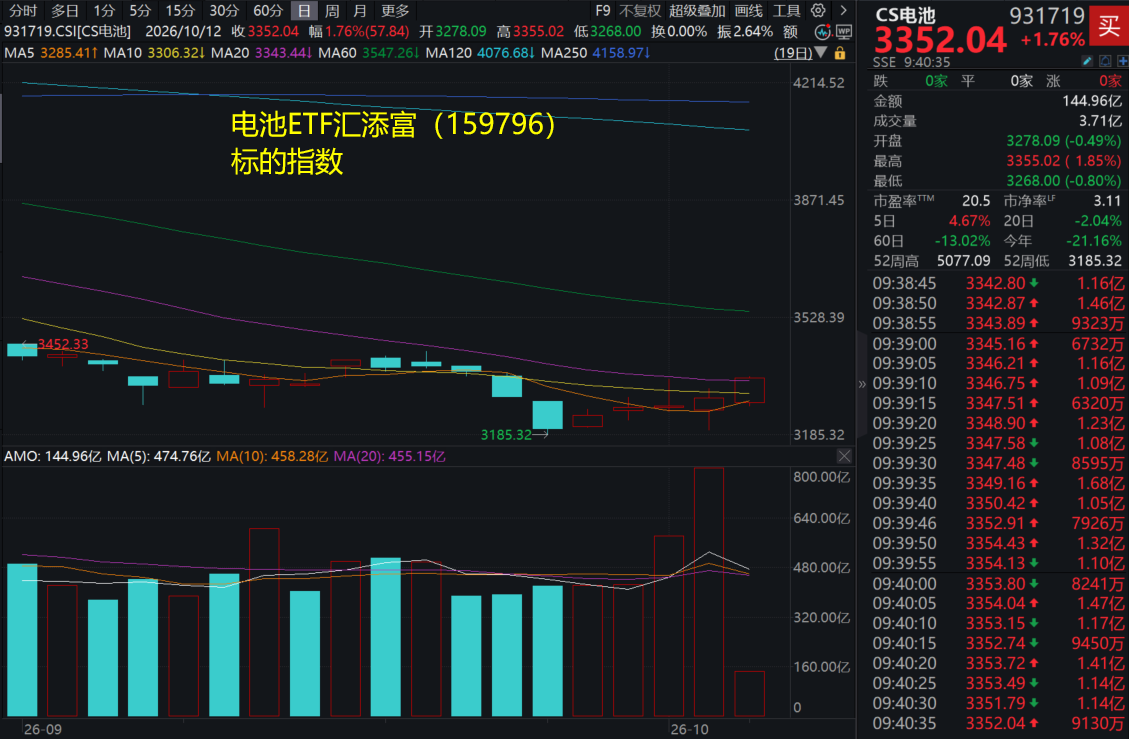Image resolution: width=1129 pixels, height=739 pixels.
Task: Click the red 买 buy button
Action: point(1109,26)
